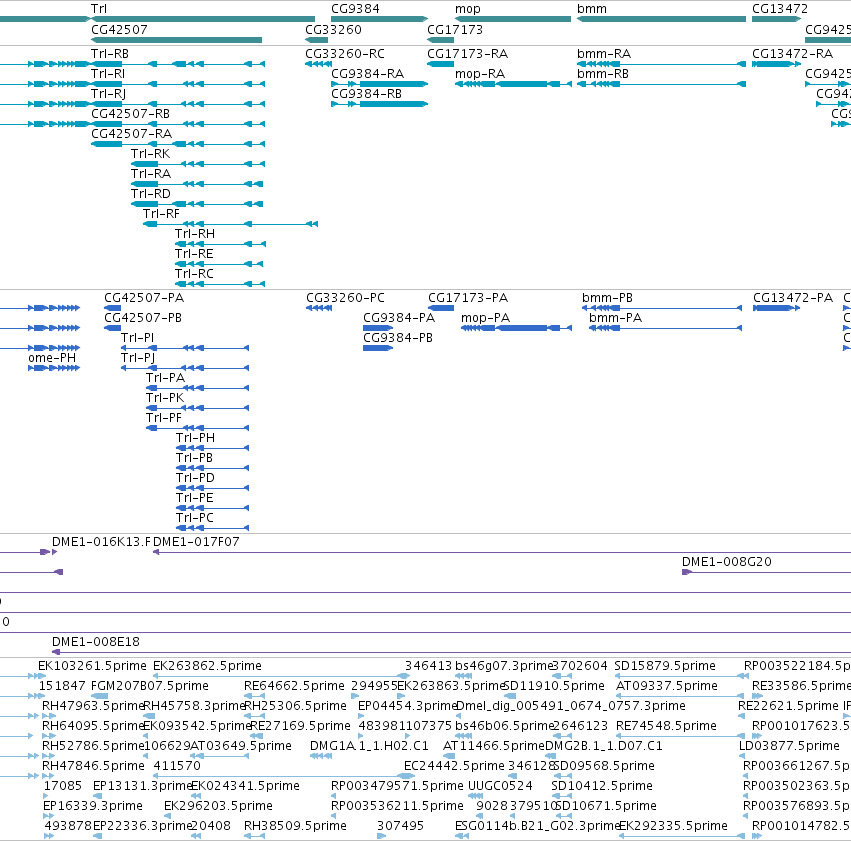Image resolution: width=851 pixels, height=841 pixels.
Task: Click the CG9384-RA transcript label
Action: [x=367, y=74]
